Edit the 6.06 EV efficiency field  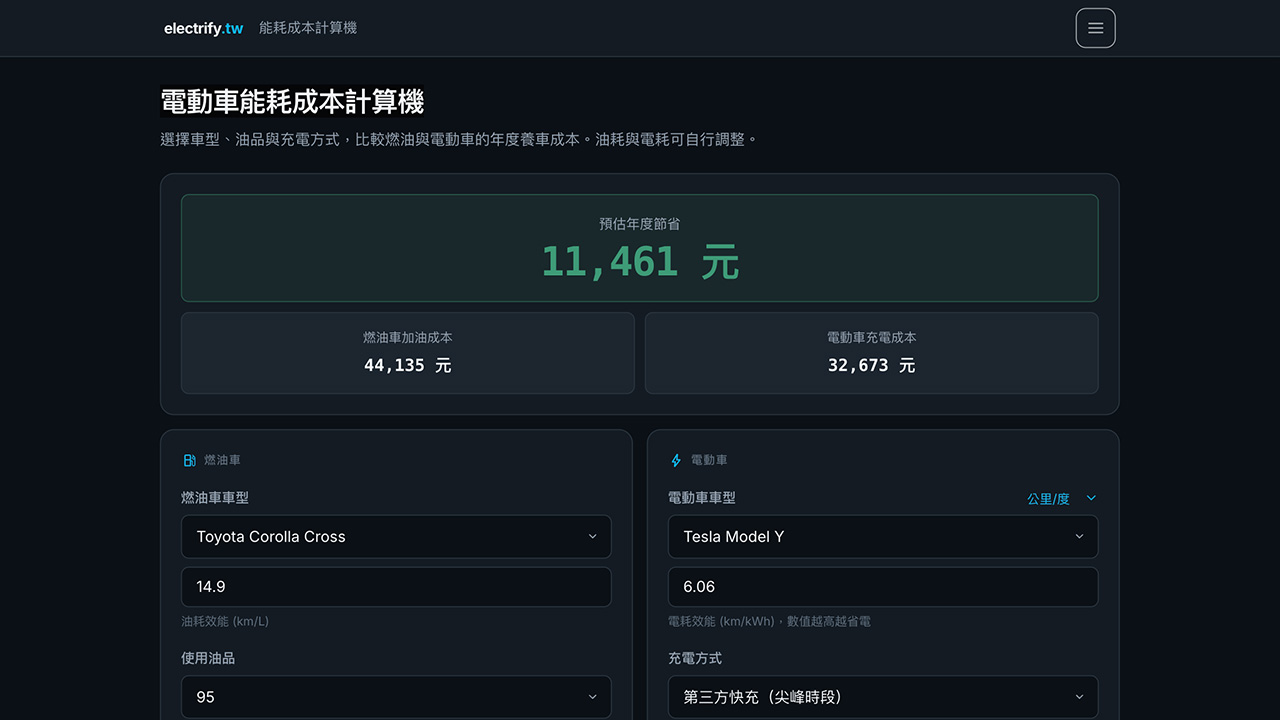(883, 587)
